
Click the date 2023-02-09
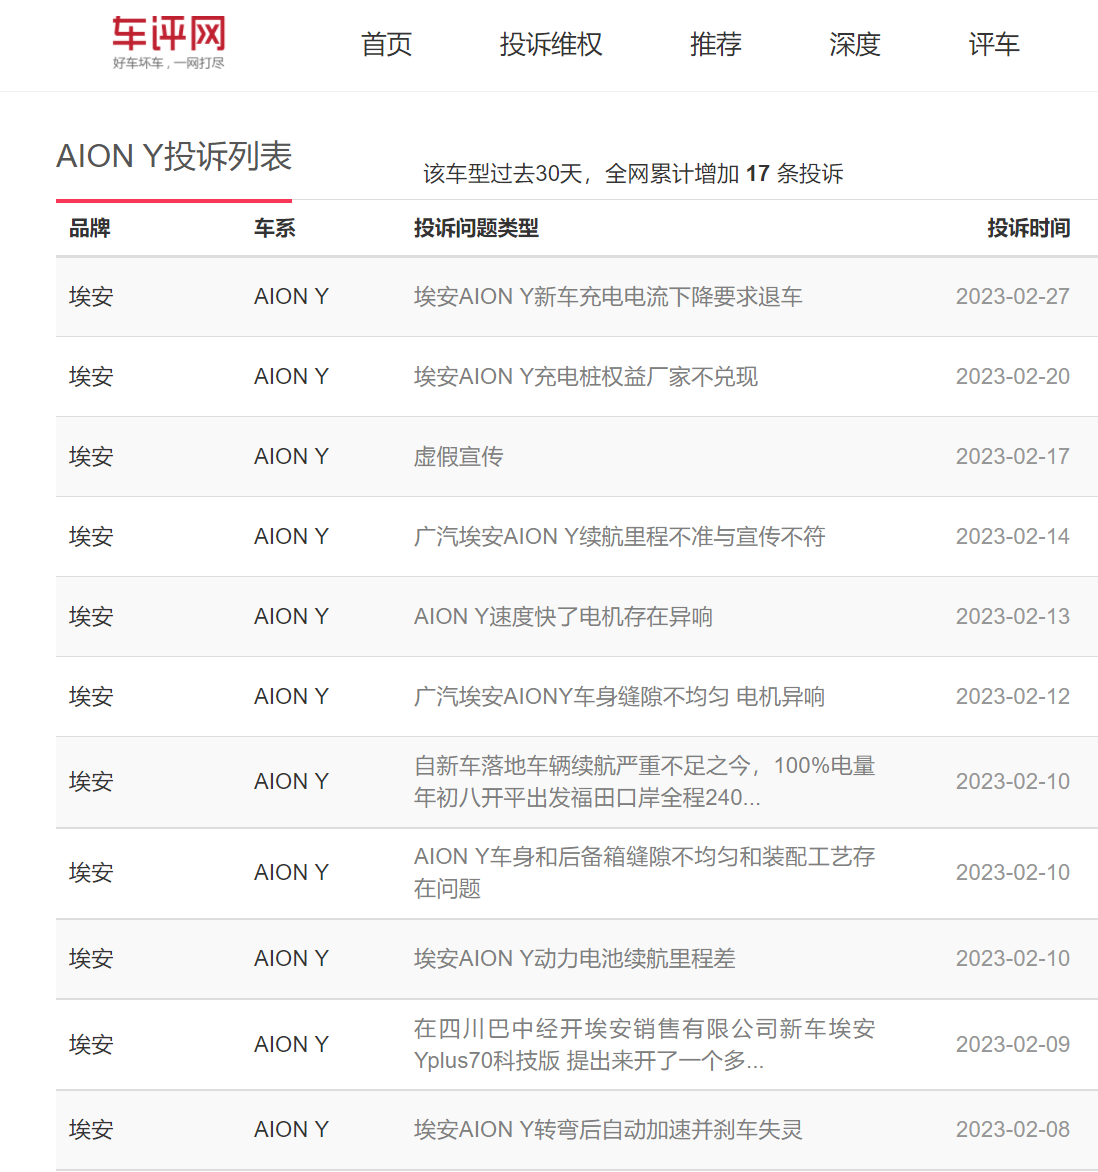coord(1013,1045)
